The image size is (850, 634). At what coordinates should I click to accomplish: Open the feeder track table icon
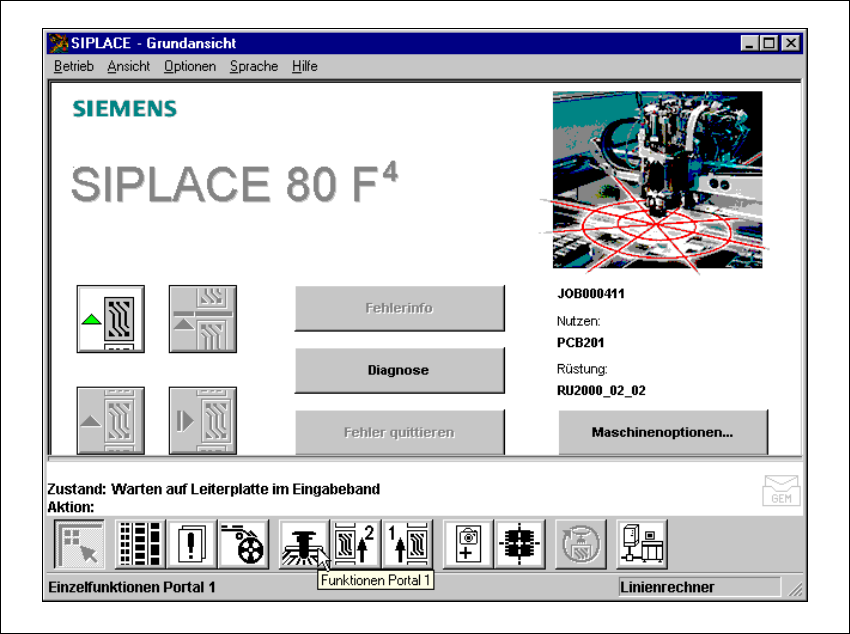pyautogui.click(x=140, y=544)
